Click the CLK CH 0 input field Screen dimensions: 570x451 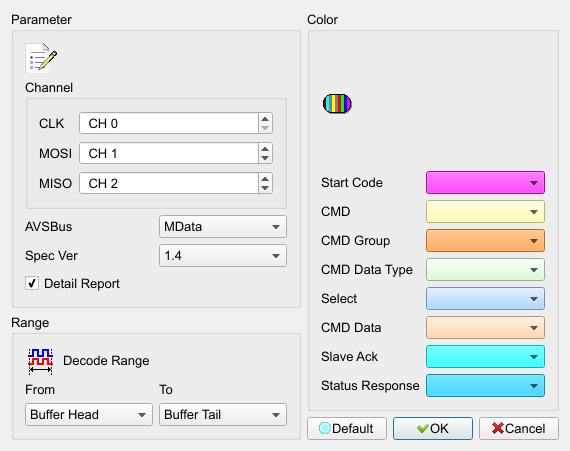169,123
